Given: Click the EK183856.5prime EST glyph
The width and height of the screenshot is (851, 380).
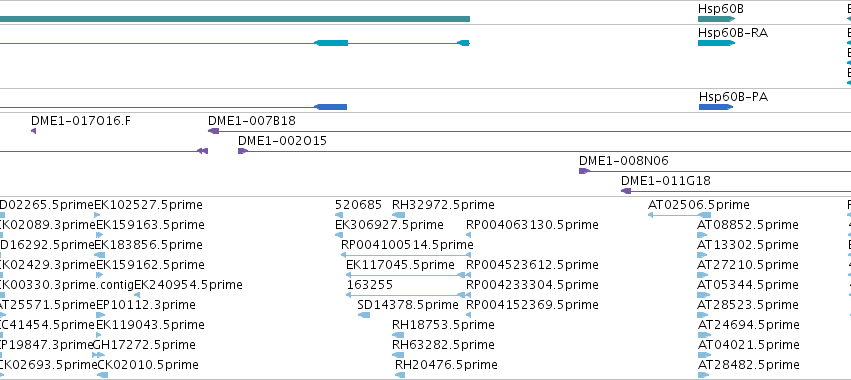Looking at the screenshot, I should [100, 255].
